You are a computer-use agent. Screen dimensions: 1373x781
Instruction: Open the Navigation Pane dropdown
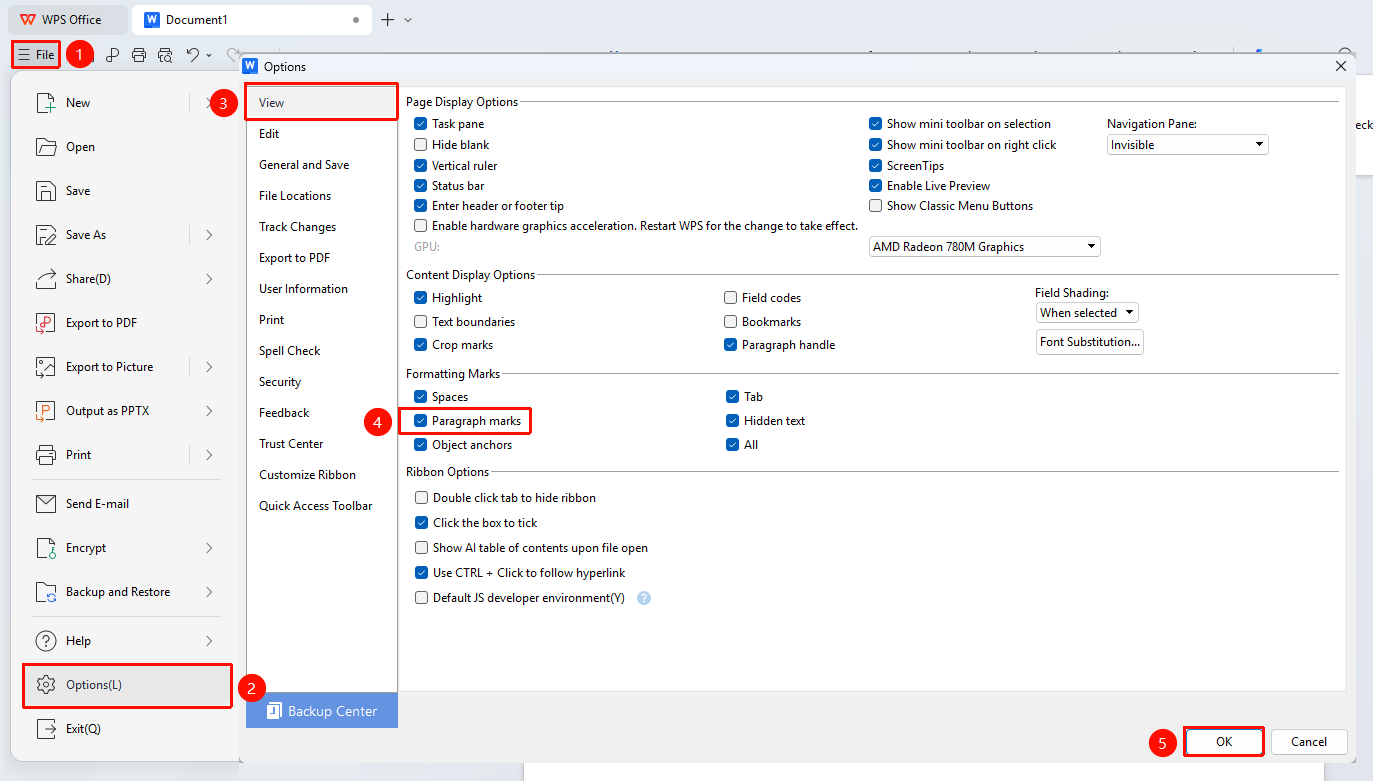pos(1188,145)
